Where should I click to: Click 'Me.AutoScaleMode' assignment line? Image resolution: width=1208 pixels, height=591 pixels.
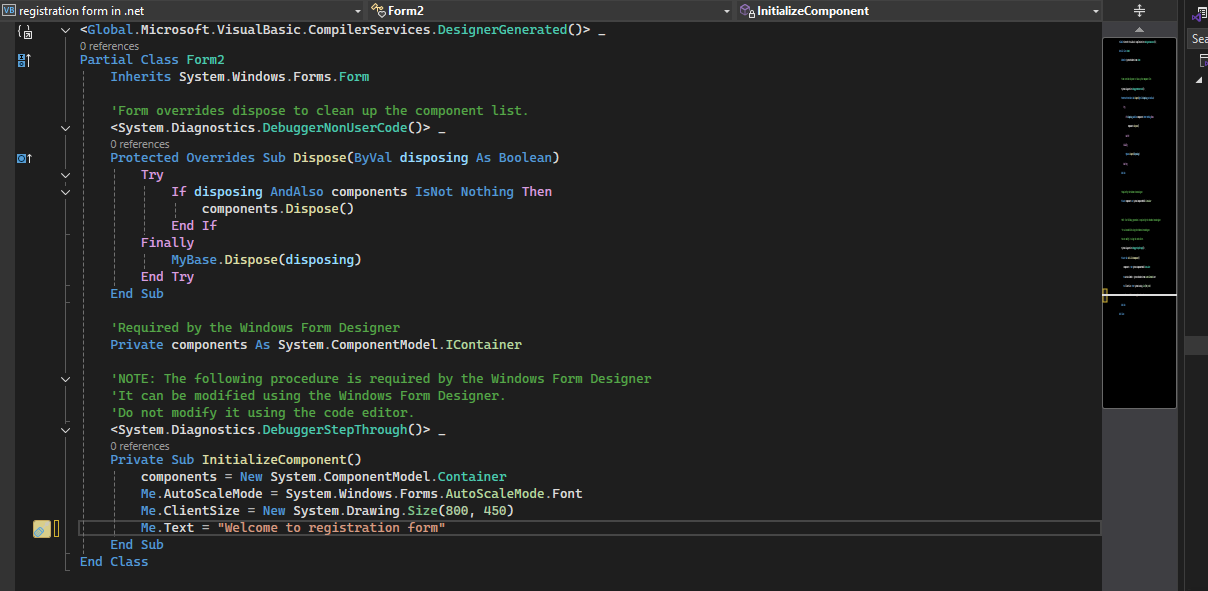tap(362, 494)
